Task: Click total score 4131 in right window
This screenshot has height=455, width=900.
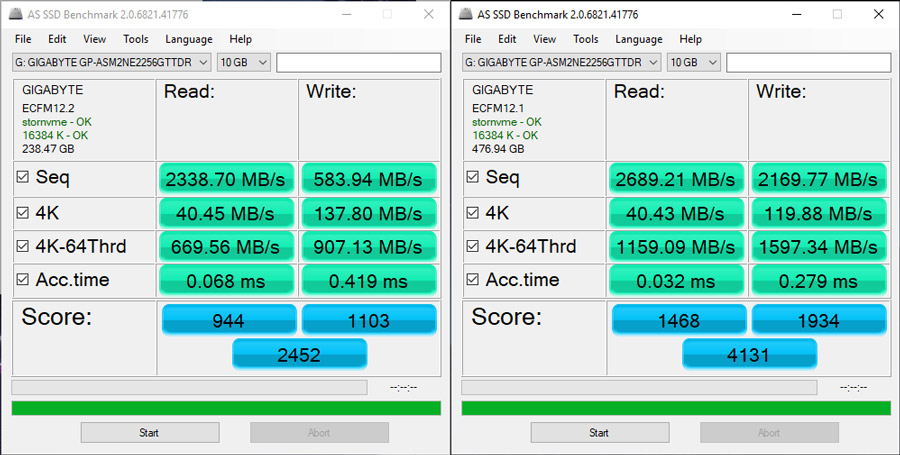Action: pyautogui.click(x=749, y=354)
